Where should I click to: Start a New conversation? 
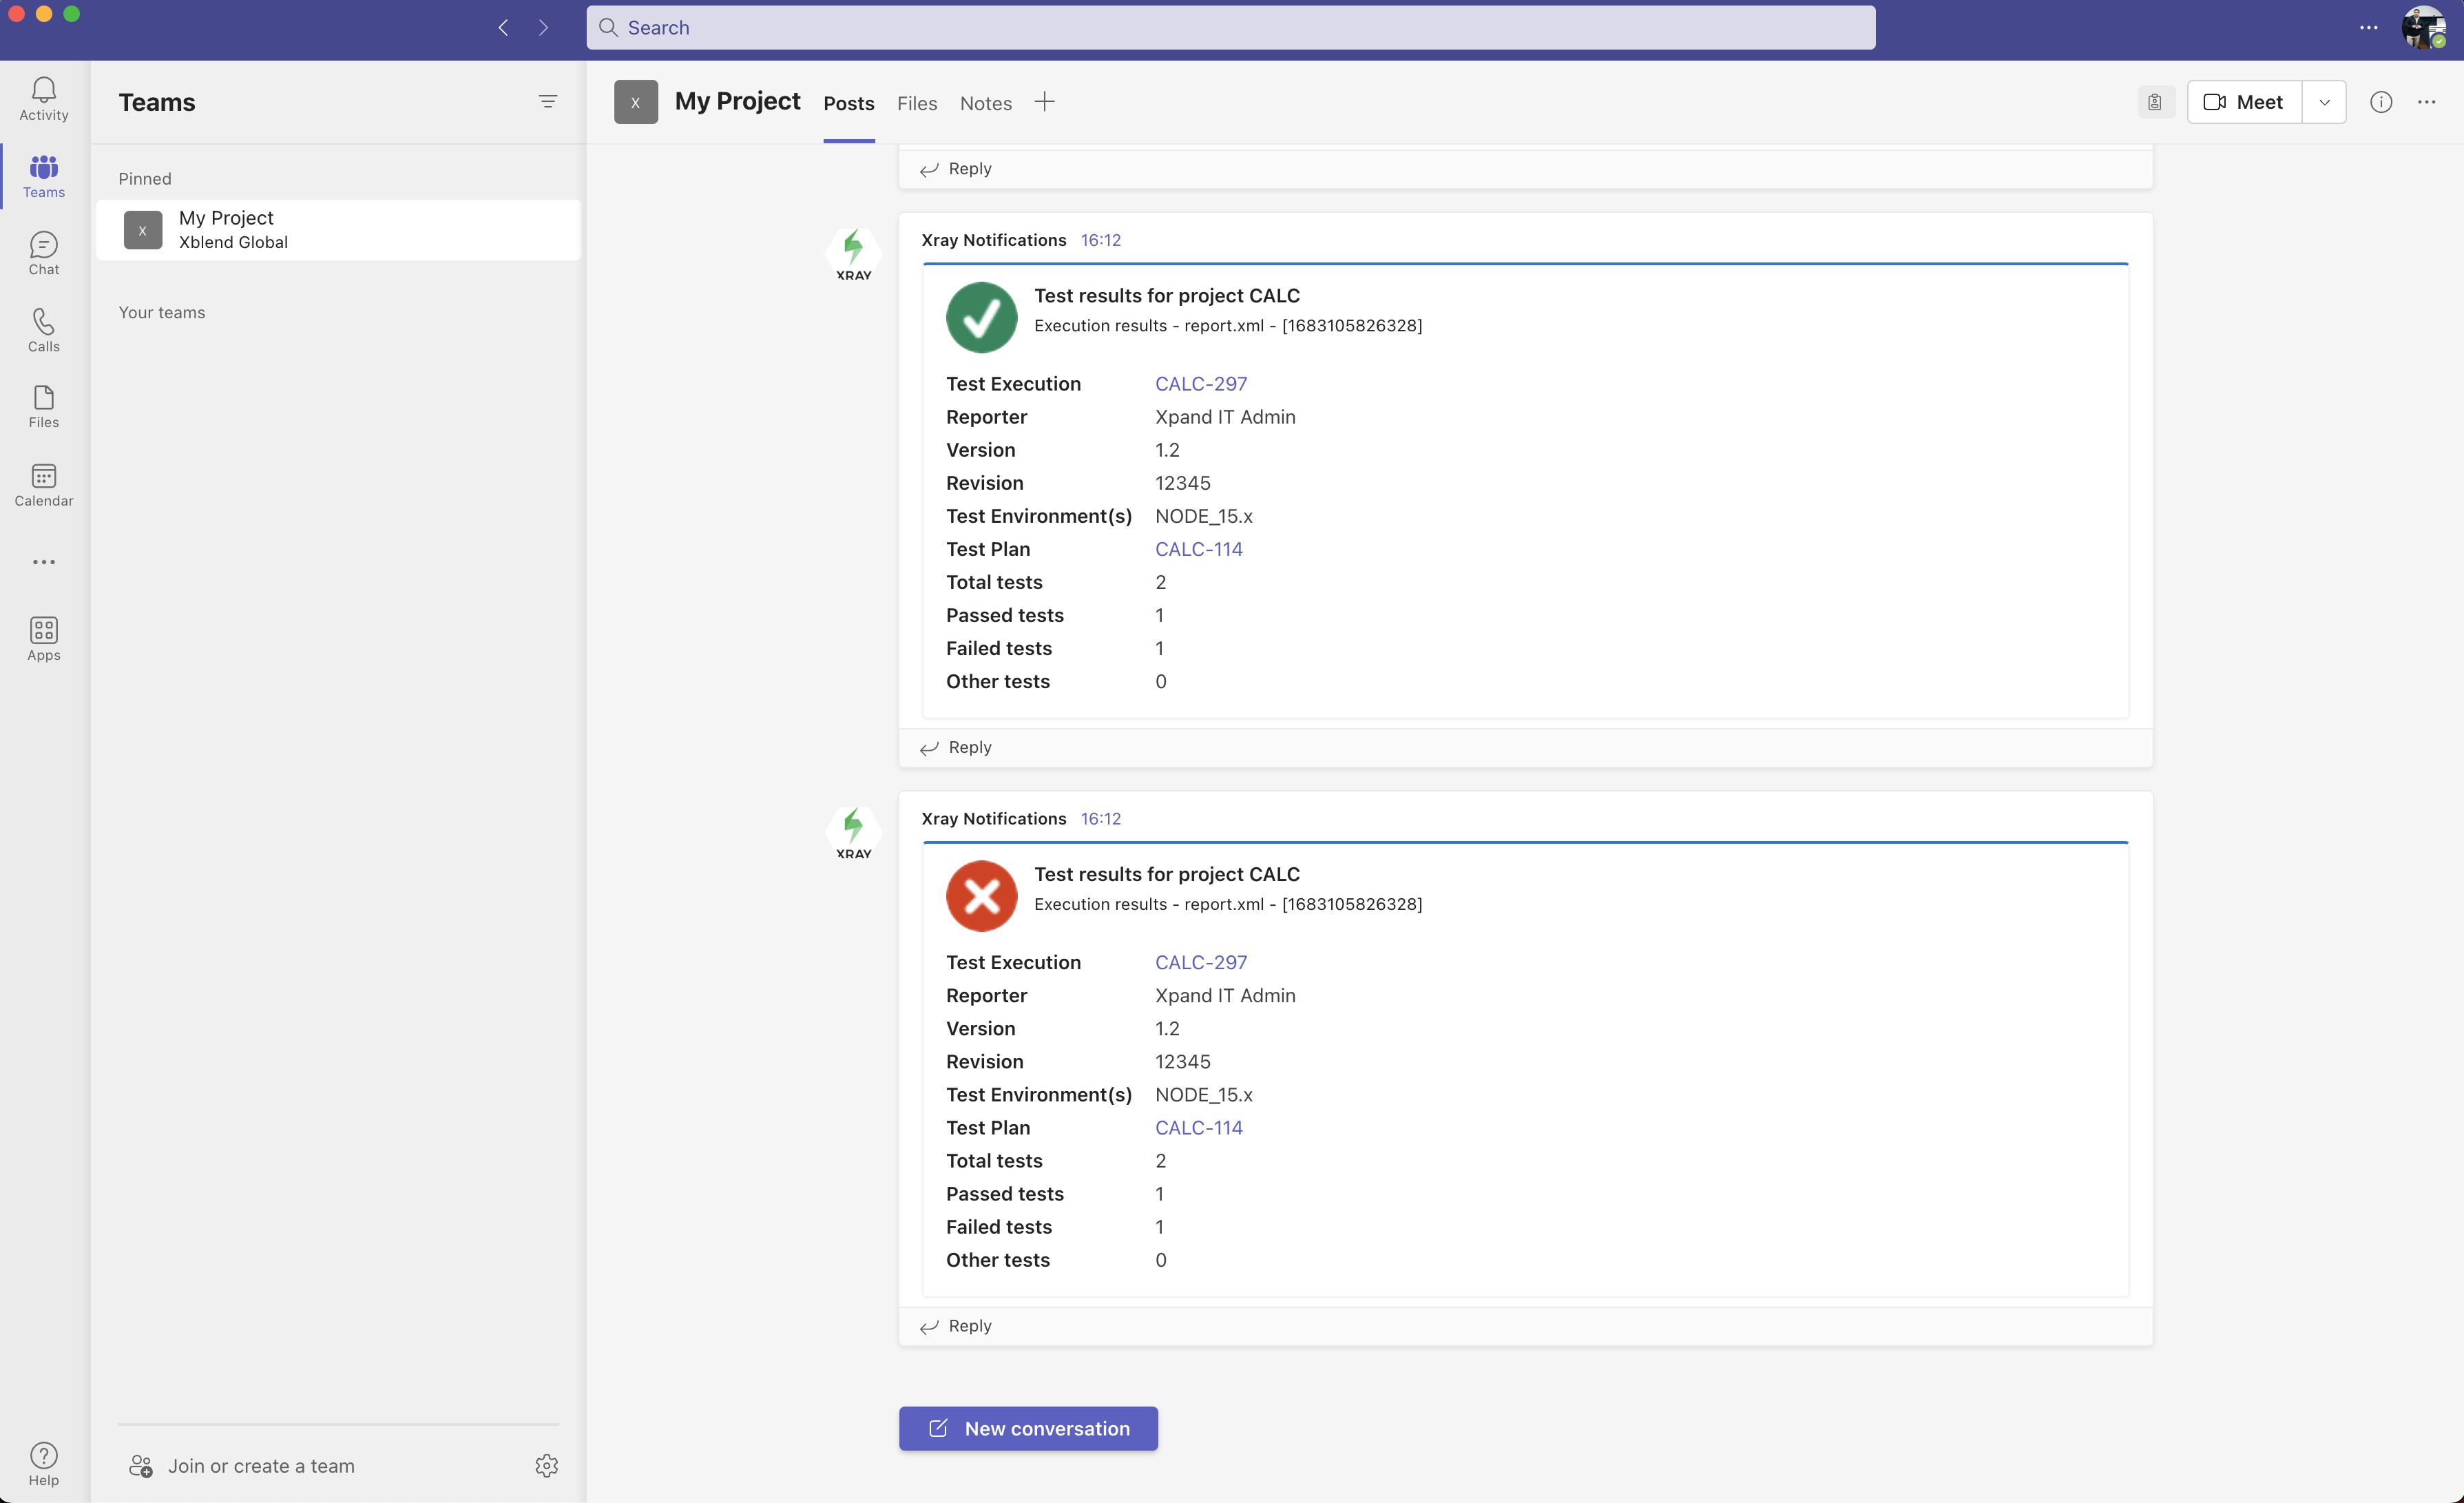[x=1028, y=1428]
